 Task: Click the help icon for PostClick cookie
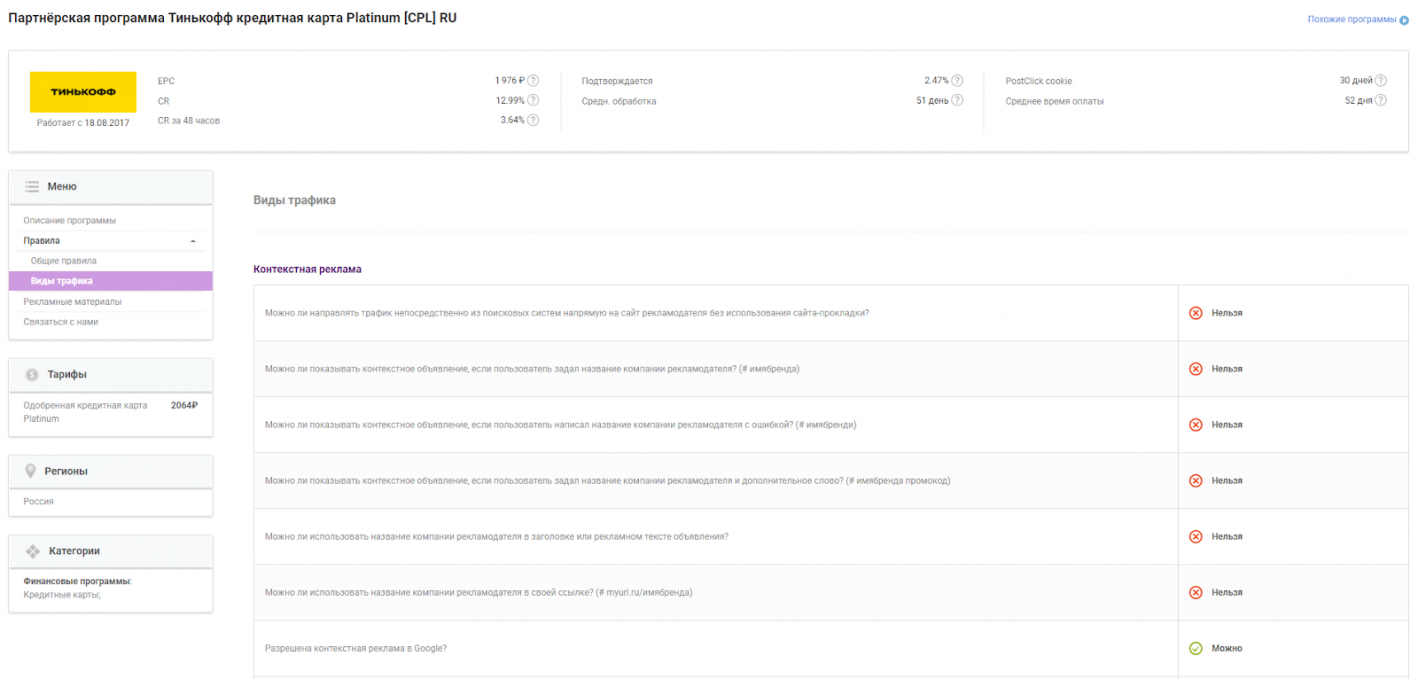[x=1381, y=81]
